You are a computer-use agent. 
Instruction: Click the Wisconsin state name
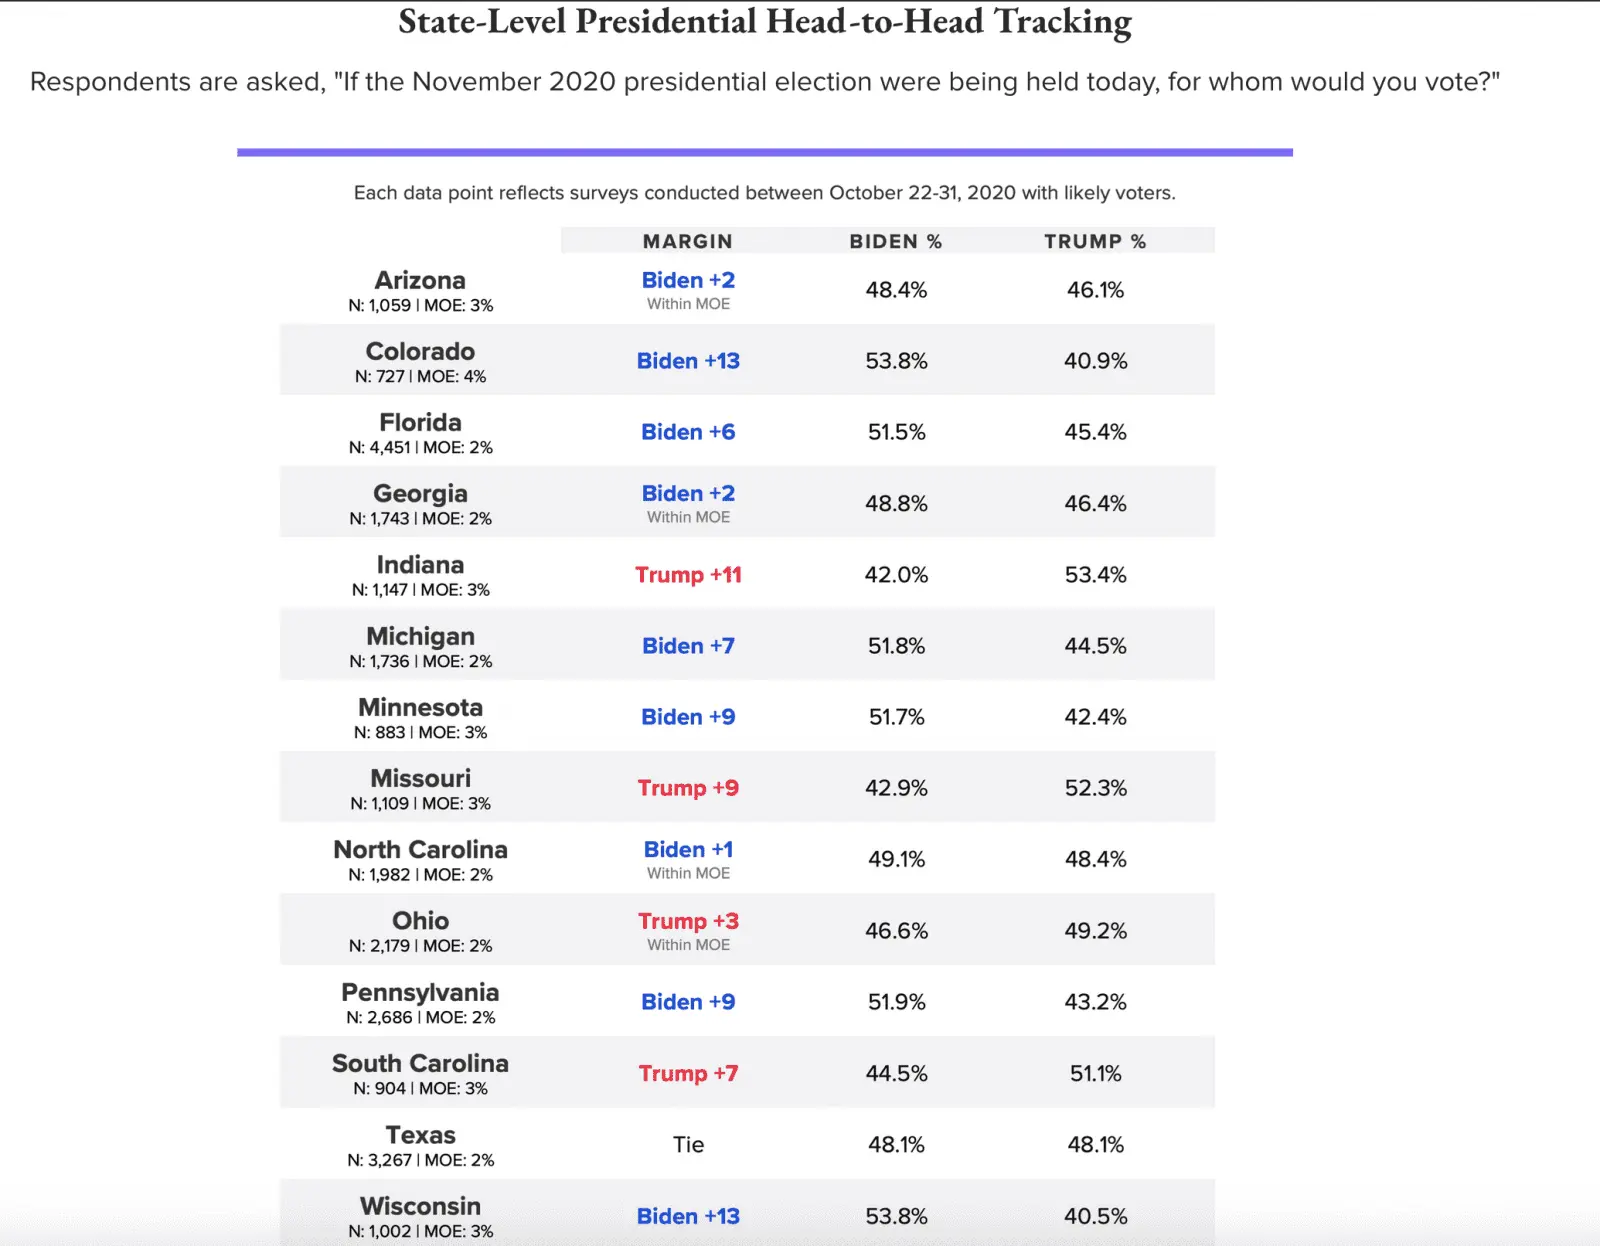pyautogui.click(x=420, y=1206)
